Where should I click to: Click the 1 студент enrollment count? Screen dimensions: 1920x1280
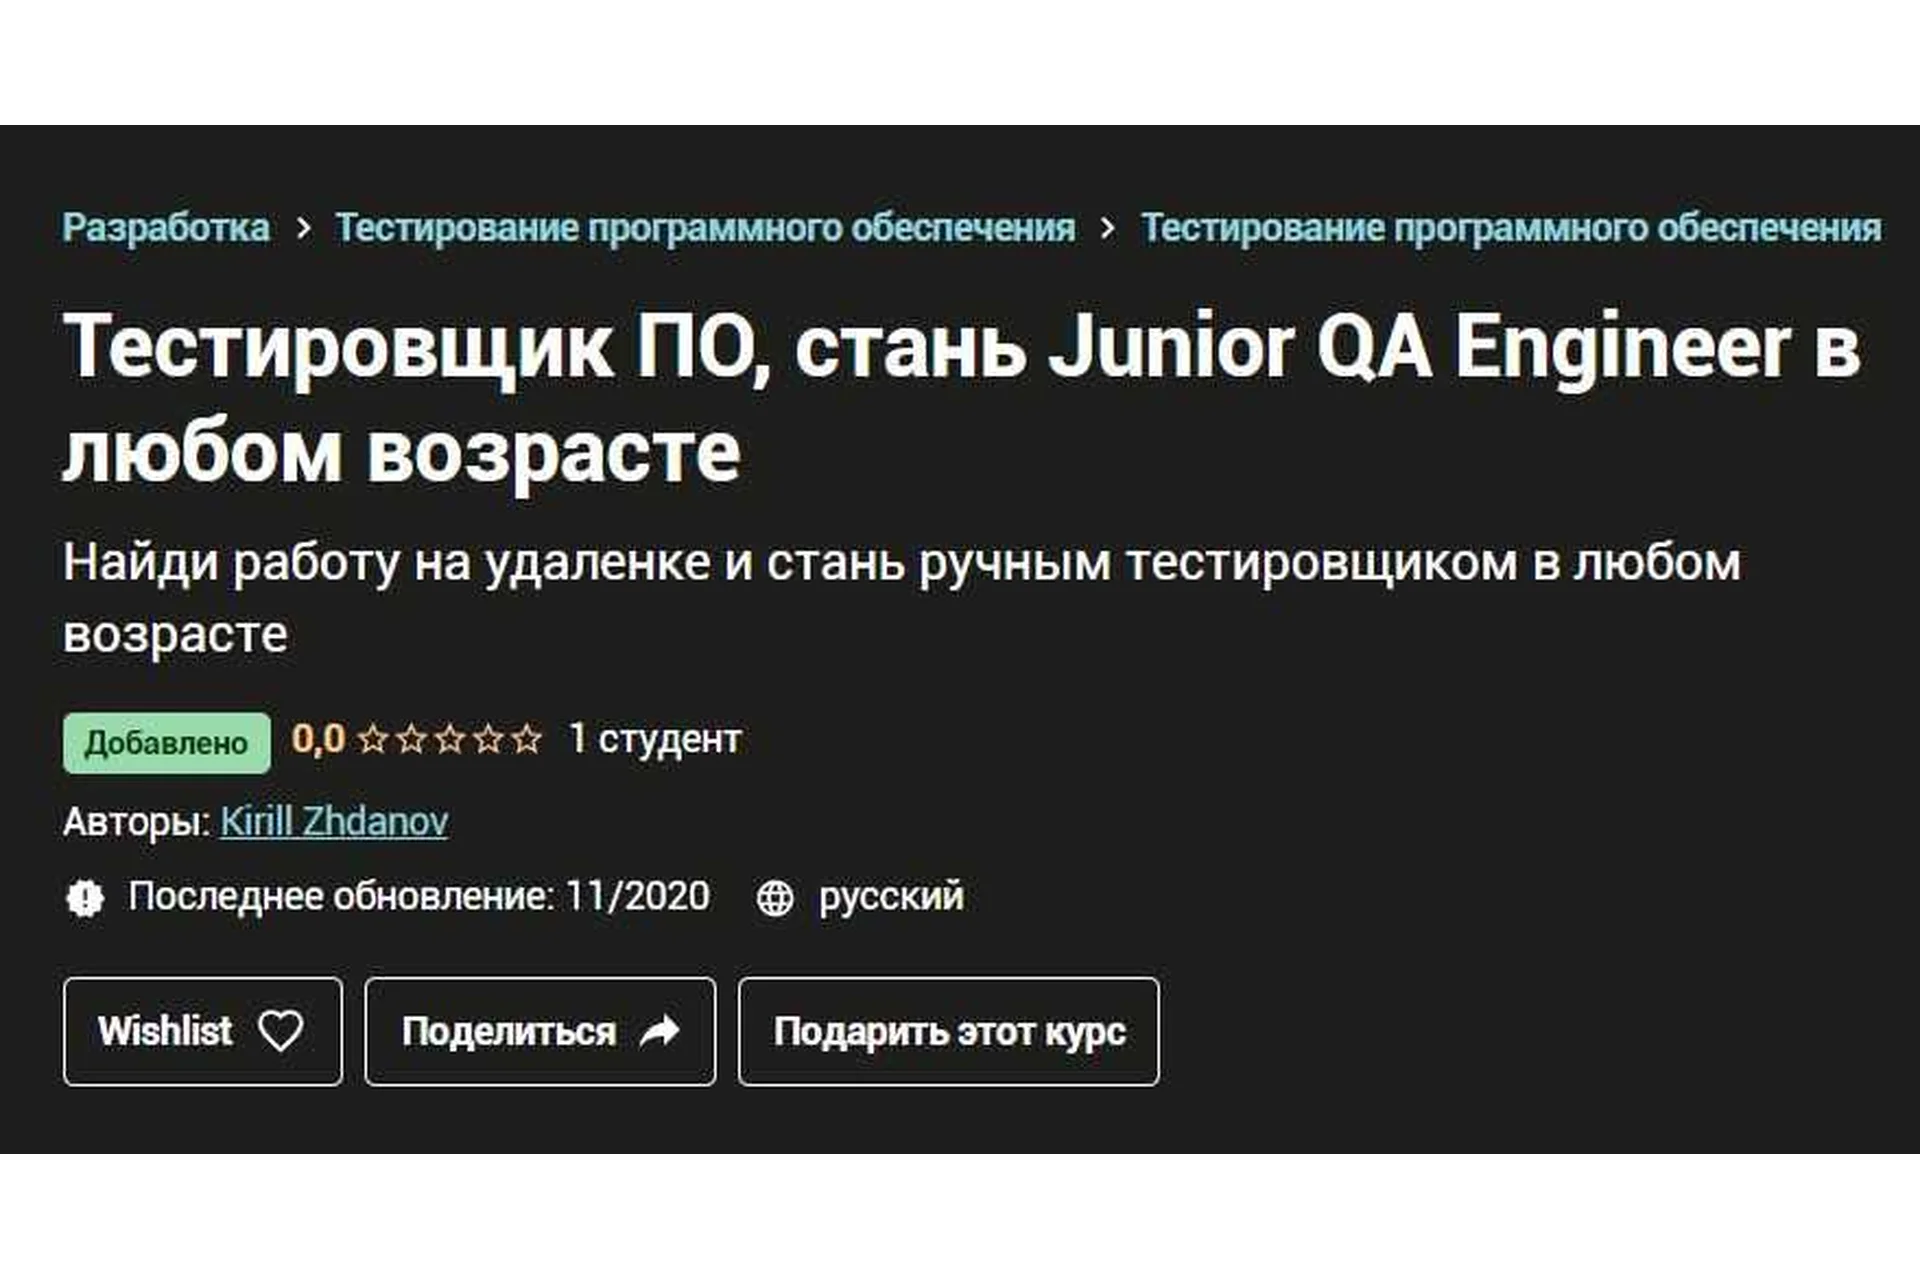pos(652,740)
